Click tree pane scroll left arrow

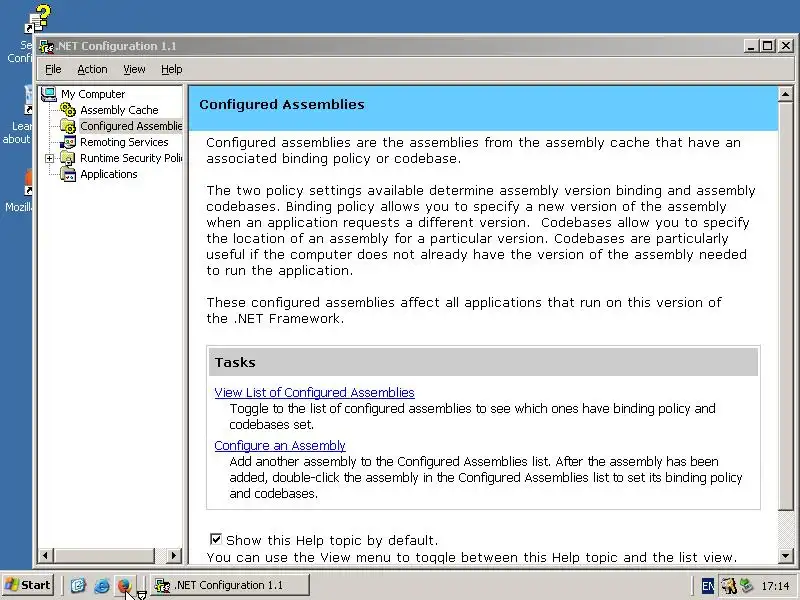(x=45, y=555)
